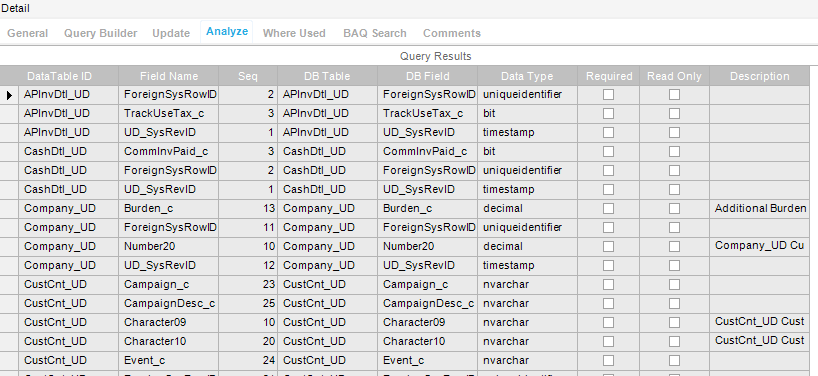Sort by DataTable ID column header
This screenshot has height=376, width=818.
click(x=59, y=76)
